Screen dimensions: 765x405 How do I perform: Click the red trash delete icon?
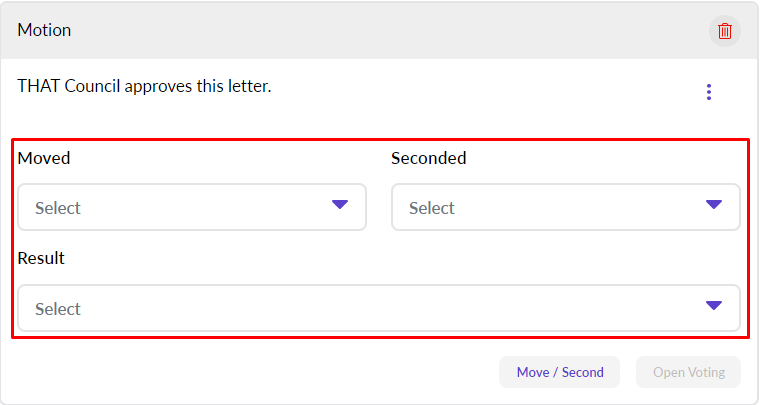(725, 31)
